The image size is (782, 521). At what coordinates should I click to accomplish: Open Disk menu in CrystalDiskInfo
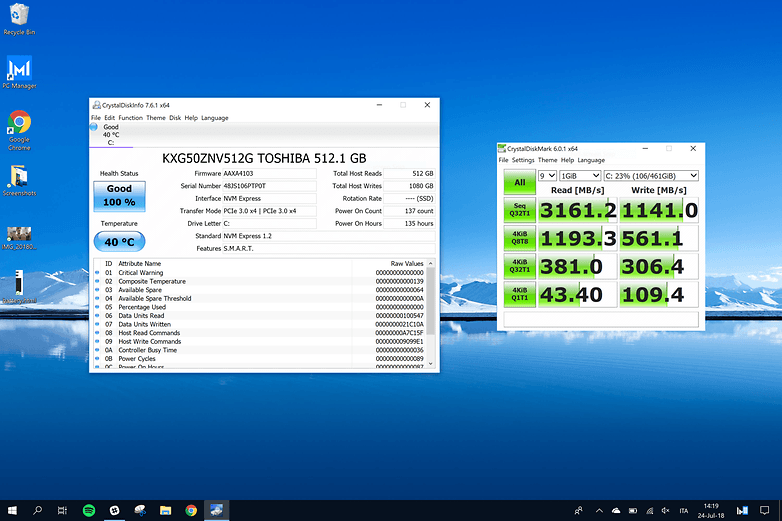pos(175,118)
